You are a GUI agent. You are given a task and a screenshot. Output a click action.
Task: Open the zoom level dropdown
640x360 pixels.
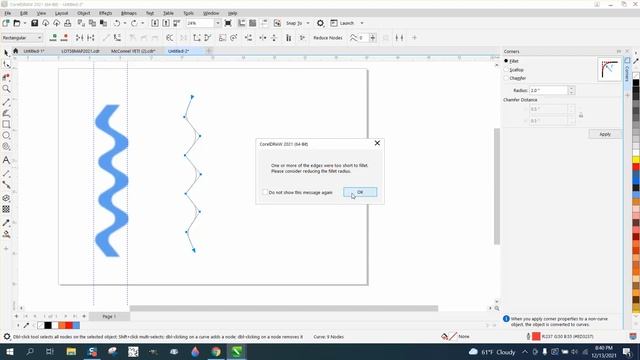coord(218,23)
